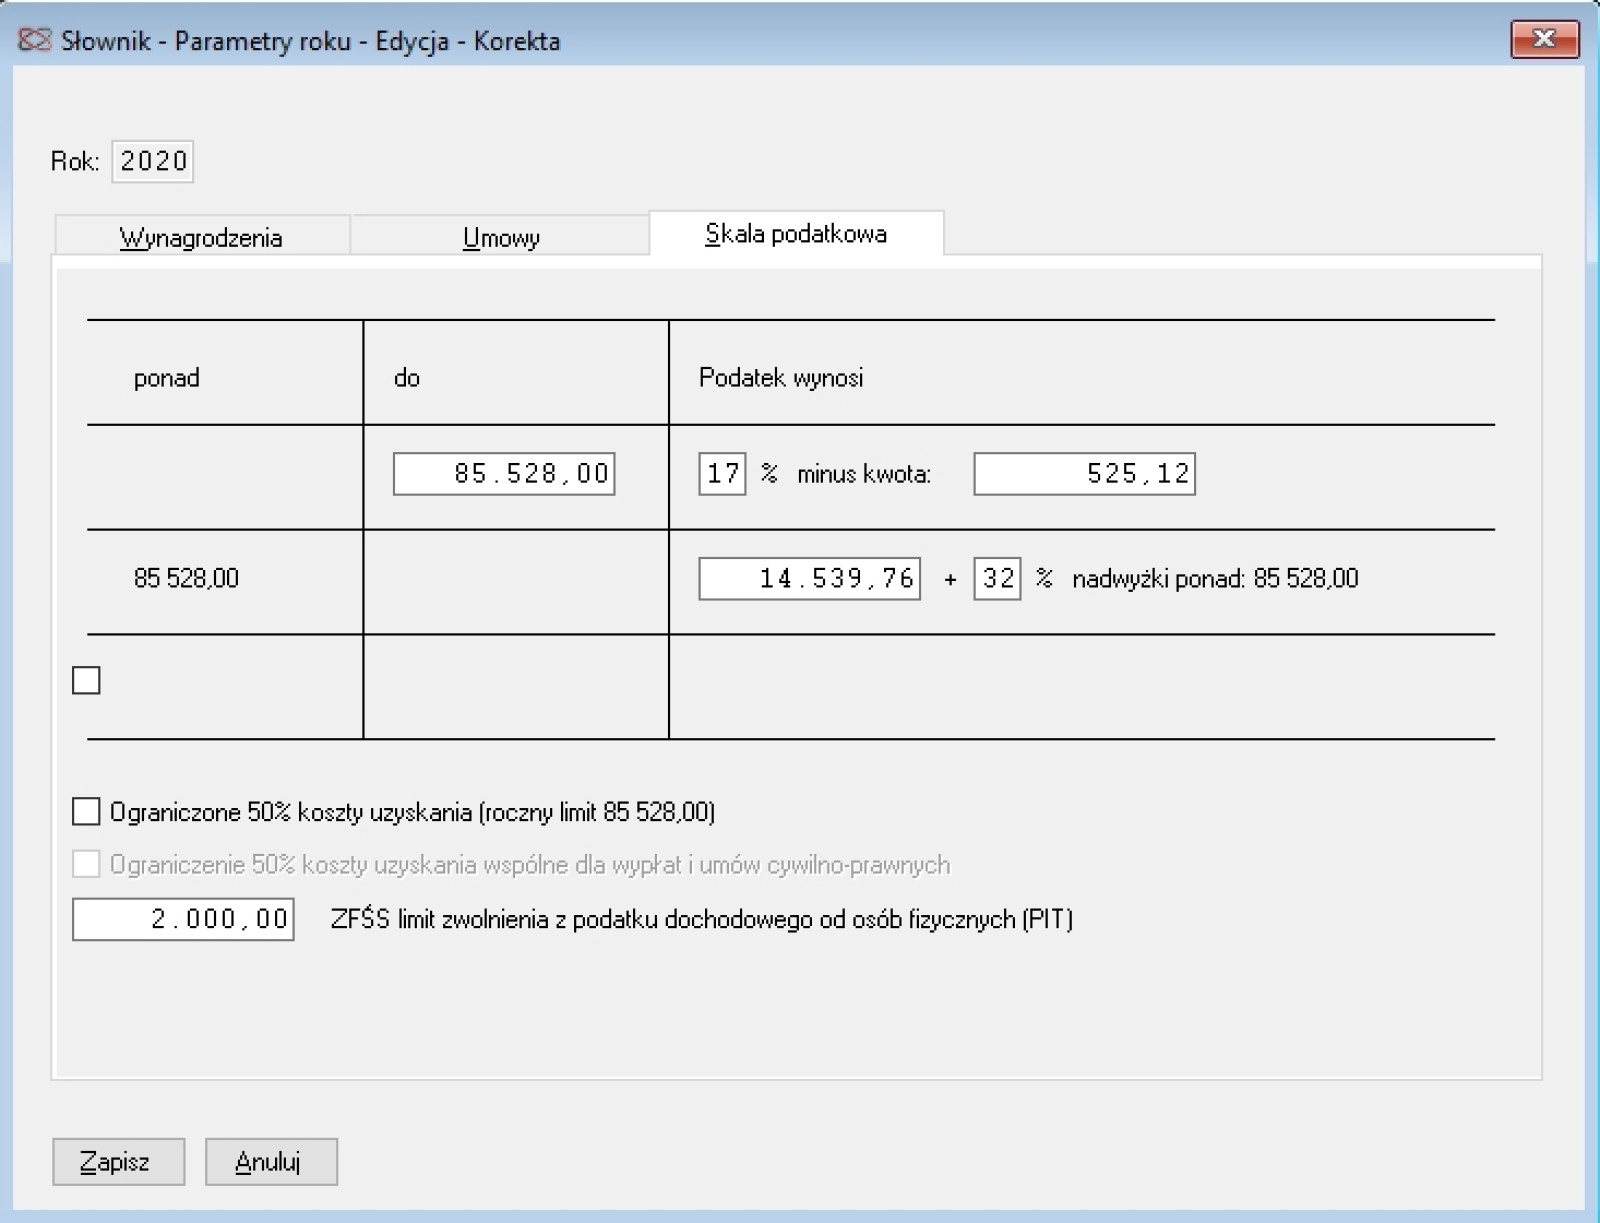Click the 85 528,00 value in ponad column
This screenshot has width=1600, height=1223.
[x=186, y=578]
